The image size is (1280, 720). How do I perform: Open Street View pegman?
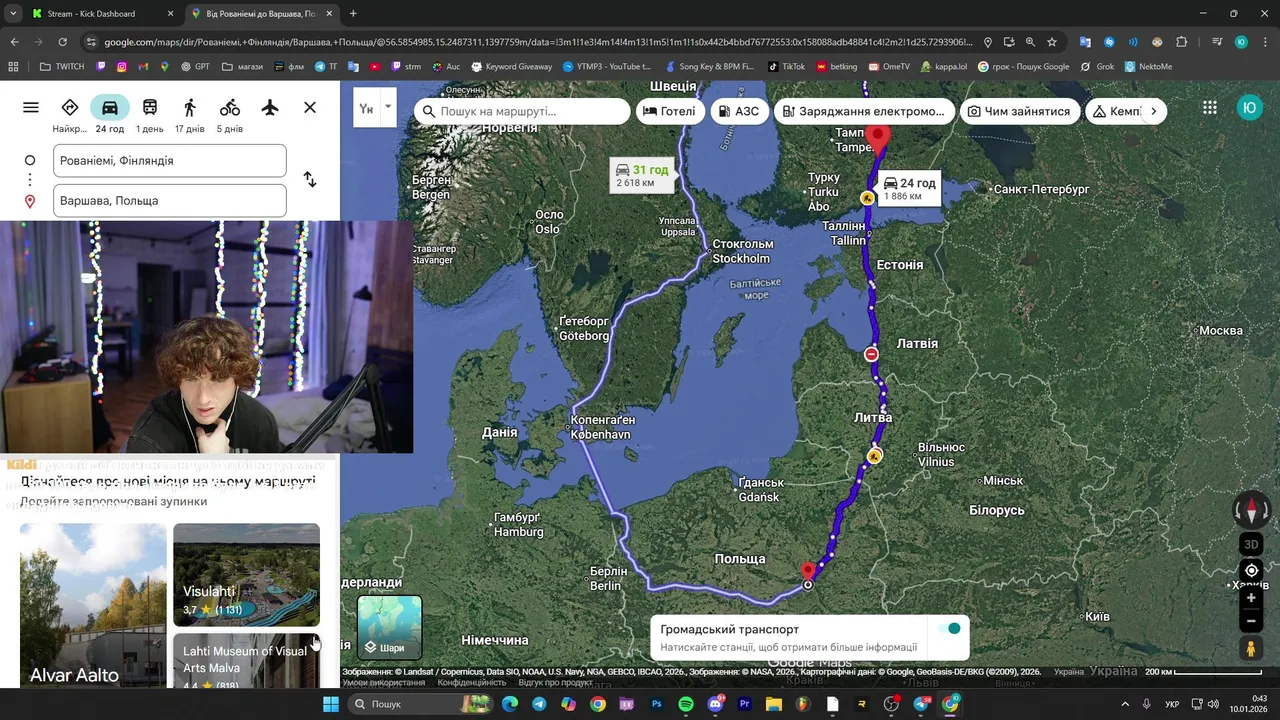click(x=1251, y=649)
